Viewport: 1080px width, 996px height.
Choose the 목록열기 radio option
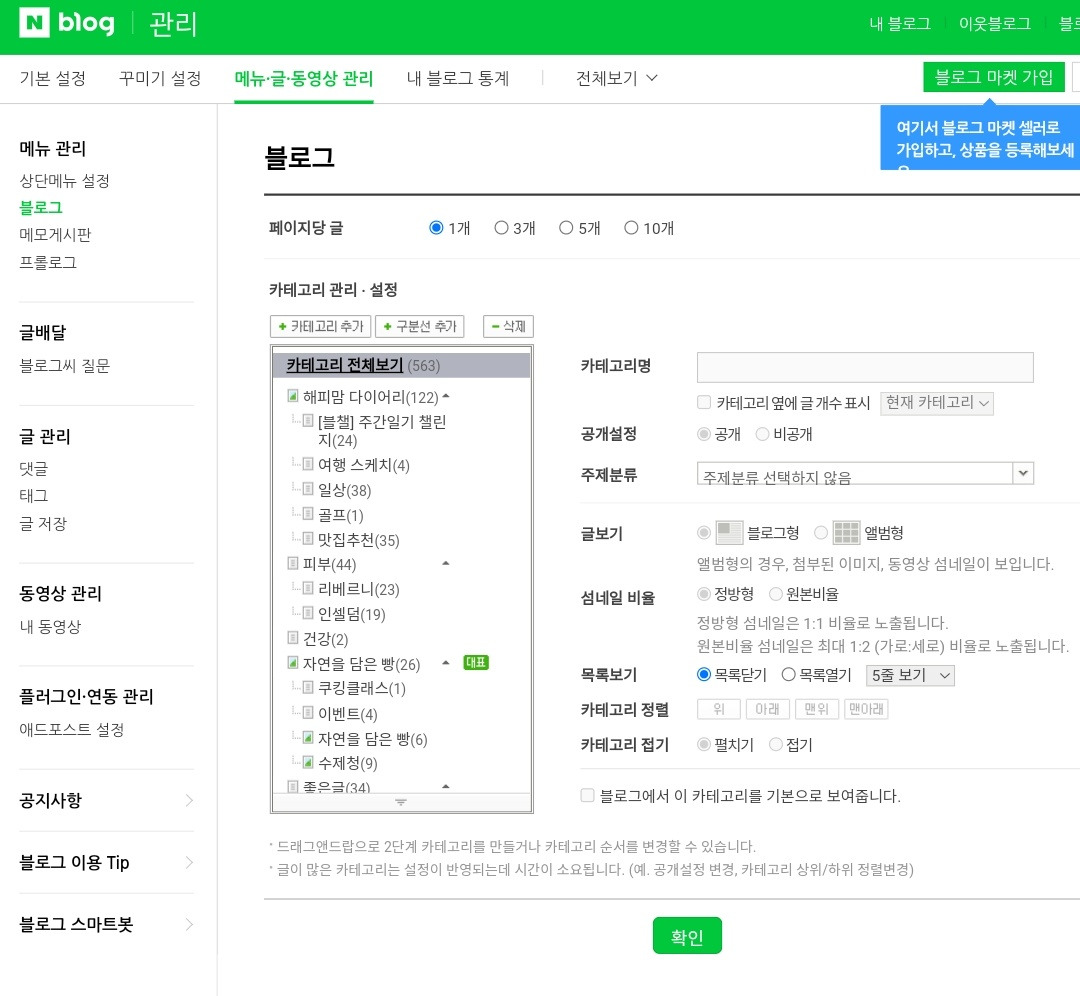pos(788,673)
